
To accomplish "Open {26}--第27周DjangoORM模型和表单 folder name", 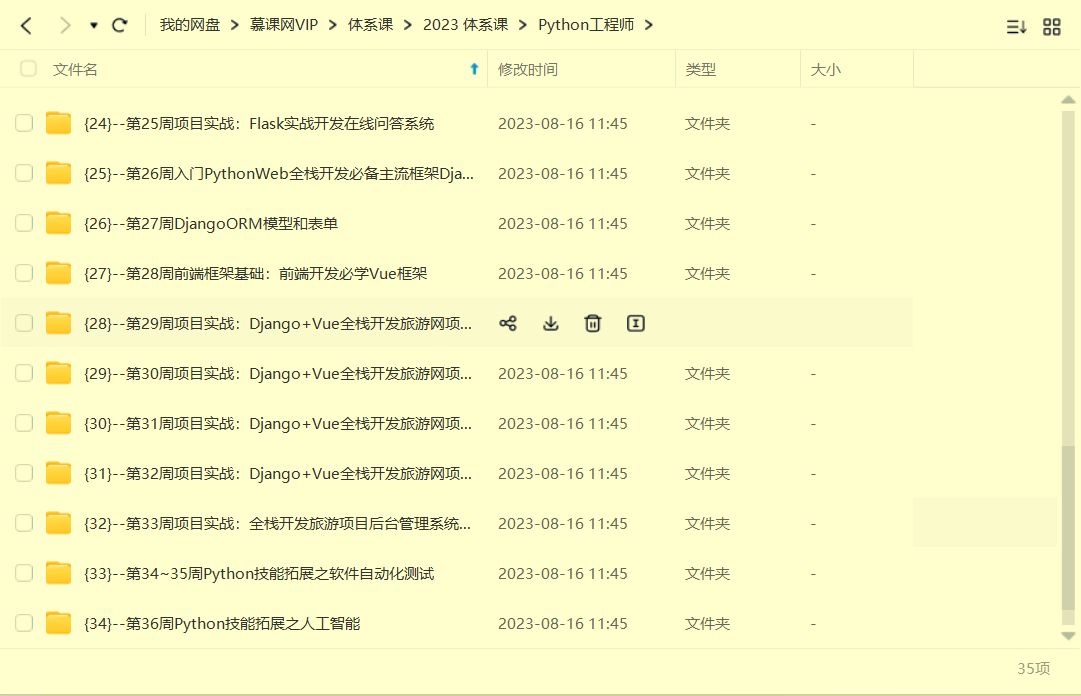I will (x=211, y=224).
